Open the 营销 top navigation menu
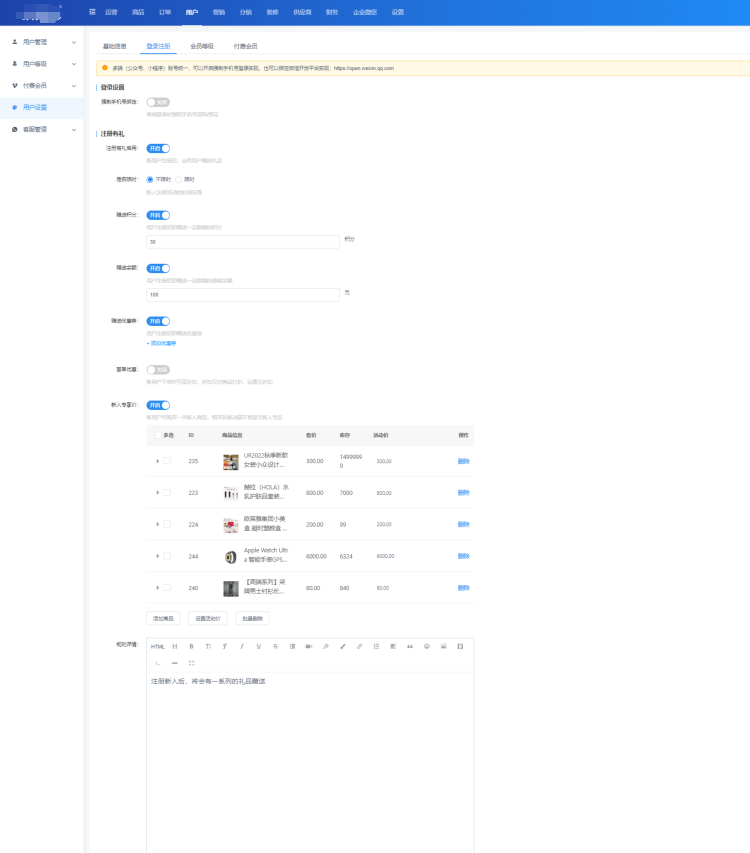The width and height of the screenshot is (750, 853). tap(219, 12)
